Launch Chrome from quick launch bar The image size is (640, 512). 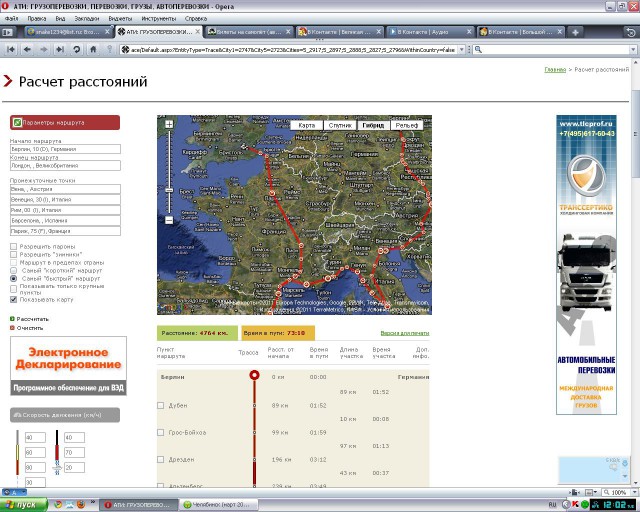click(58, 505)
